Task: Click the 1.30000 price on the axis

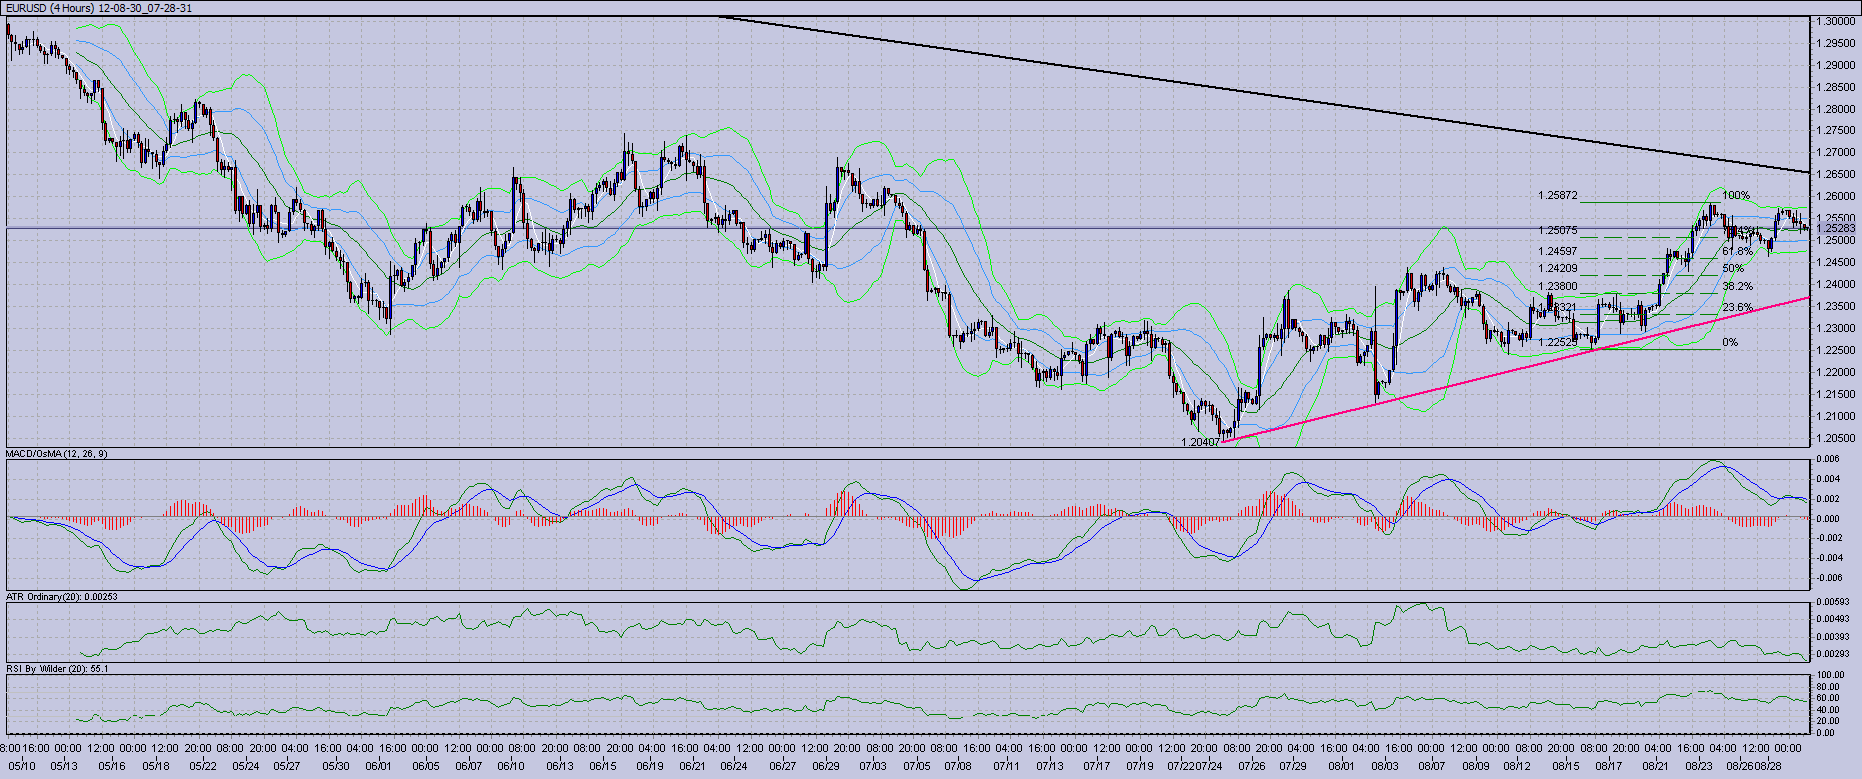Action: 1837,21
